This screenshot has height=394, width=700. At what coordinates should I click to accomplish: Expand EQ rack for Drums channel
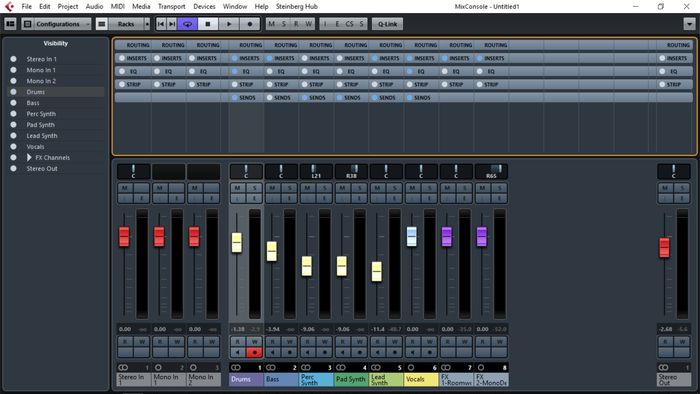coord(246,71)
